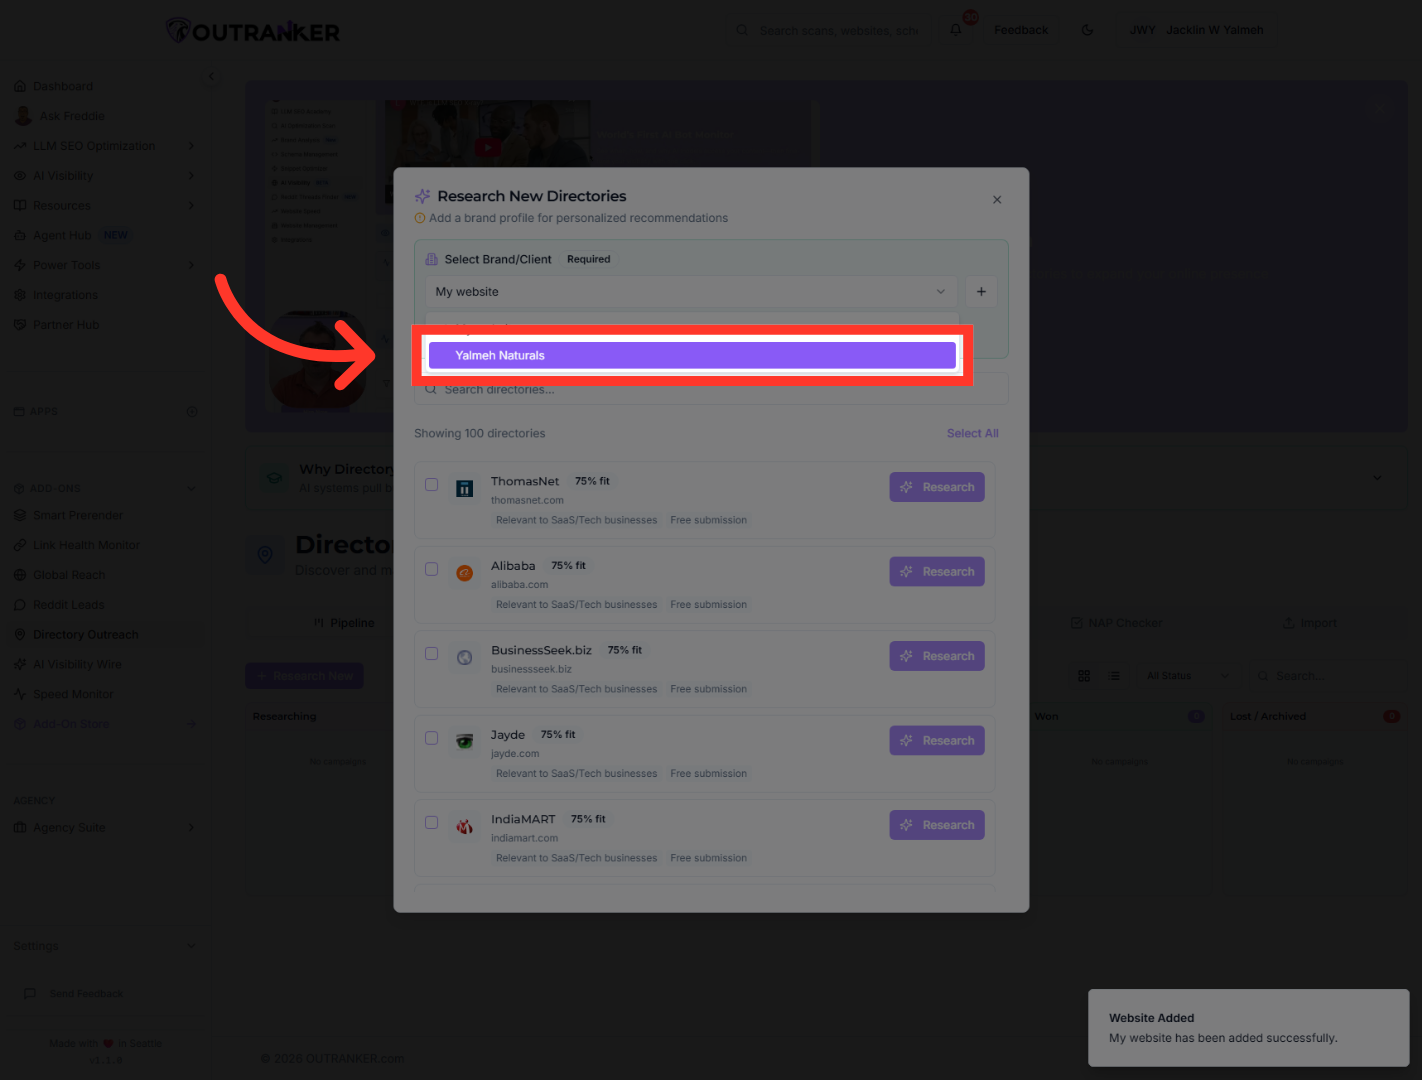Choose Yalmeh Naturals from the dropdown list
Image resolution: width=1422 pixels, height=1080 pixels.
pyautogui.click(x=691, y=356)
